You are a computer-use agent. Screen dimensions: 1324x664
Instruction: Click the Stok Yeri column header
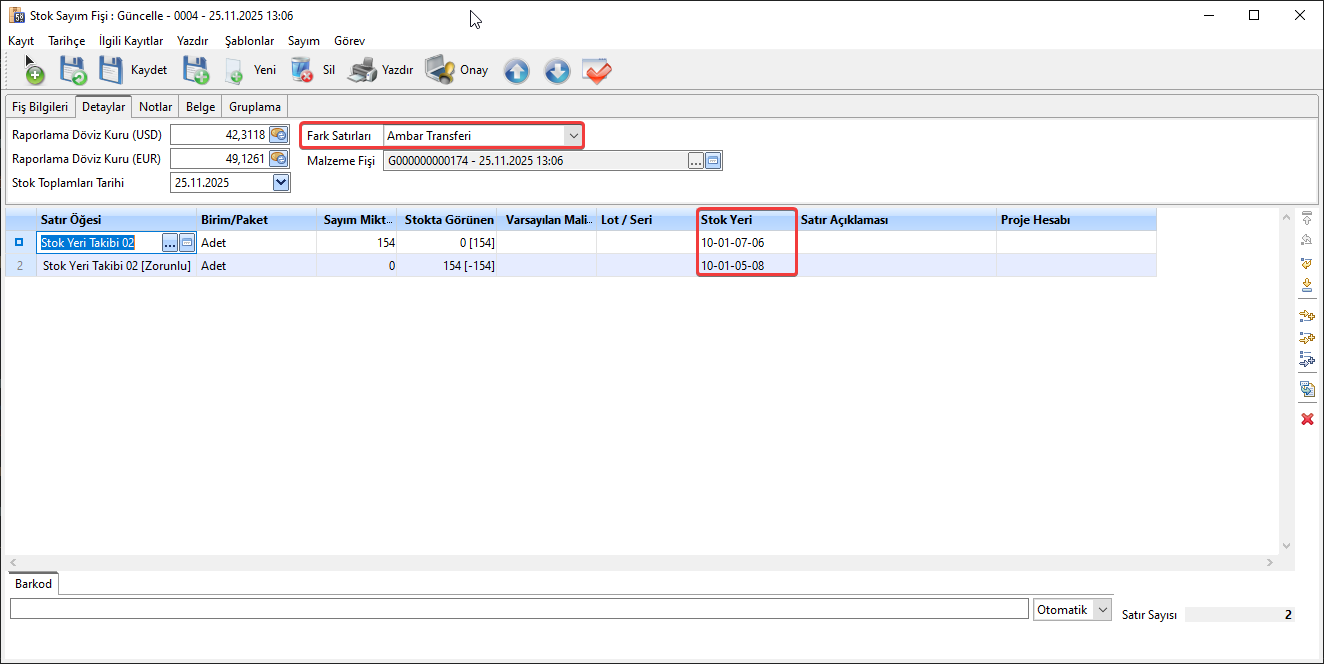point(746,220)
